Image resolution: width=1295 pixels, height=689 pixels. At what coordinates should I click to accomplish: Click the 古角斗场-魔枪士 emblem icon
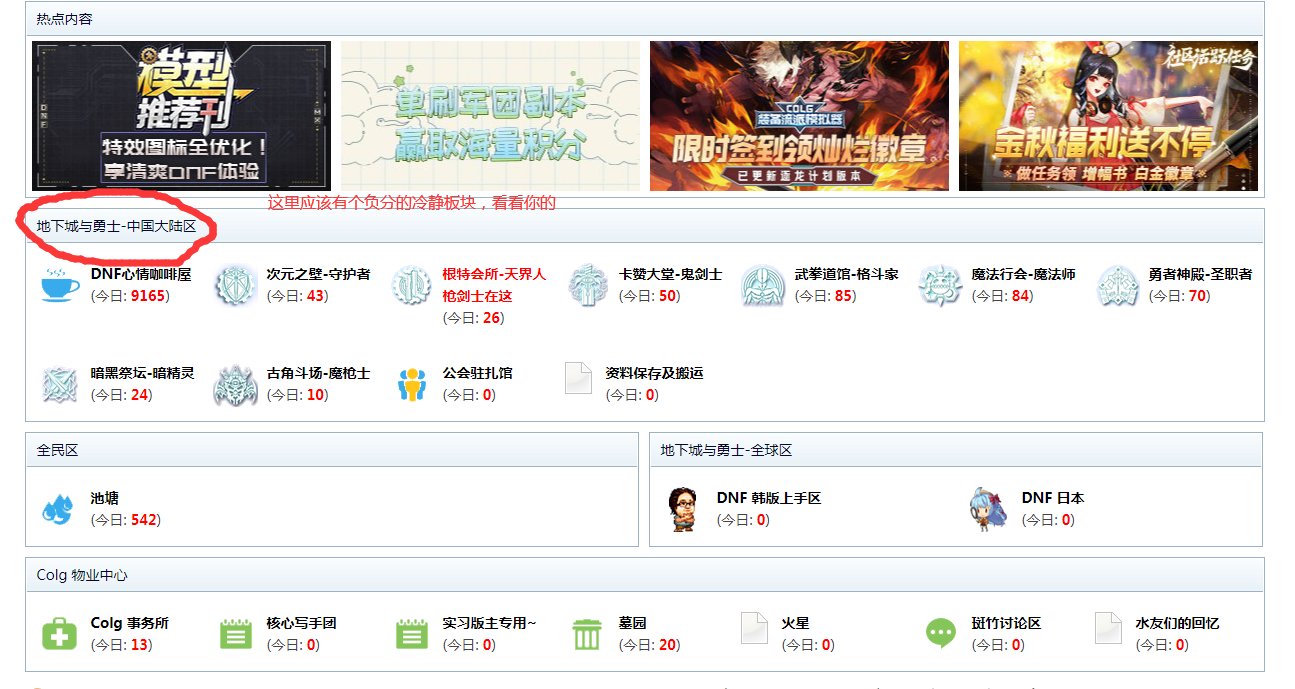point(236,385)
